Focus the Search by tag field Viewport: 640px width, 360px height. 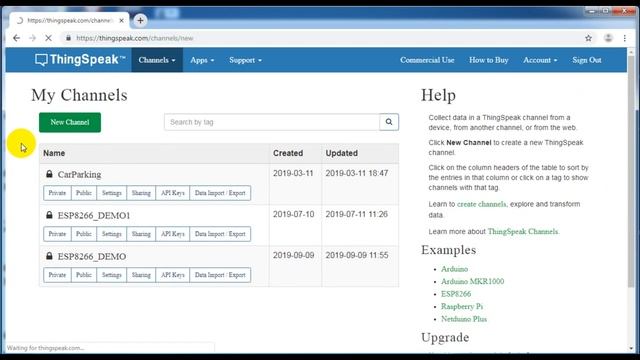click(272, 122)
